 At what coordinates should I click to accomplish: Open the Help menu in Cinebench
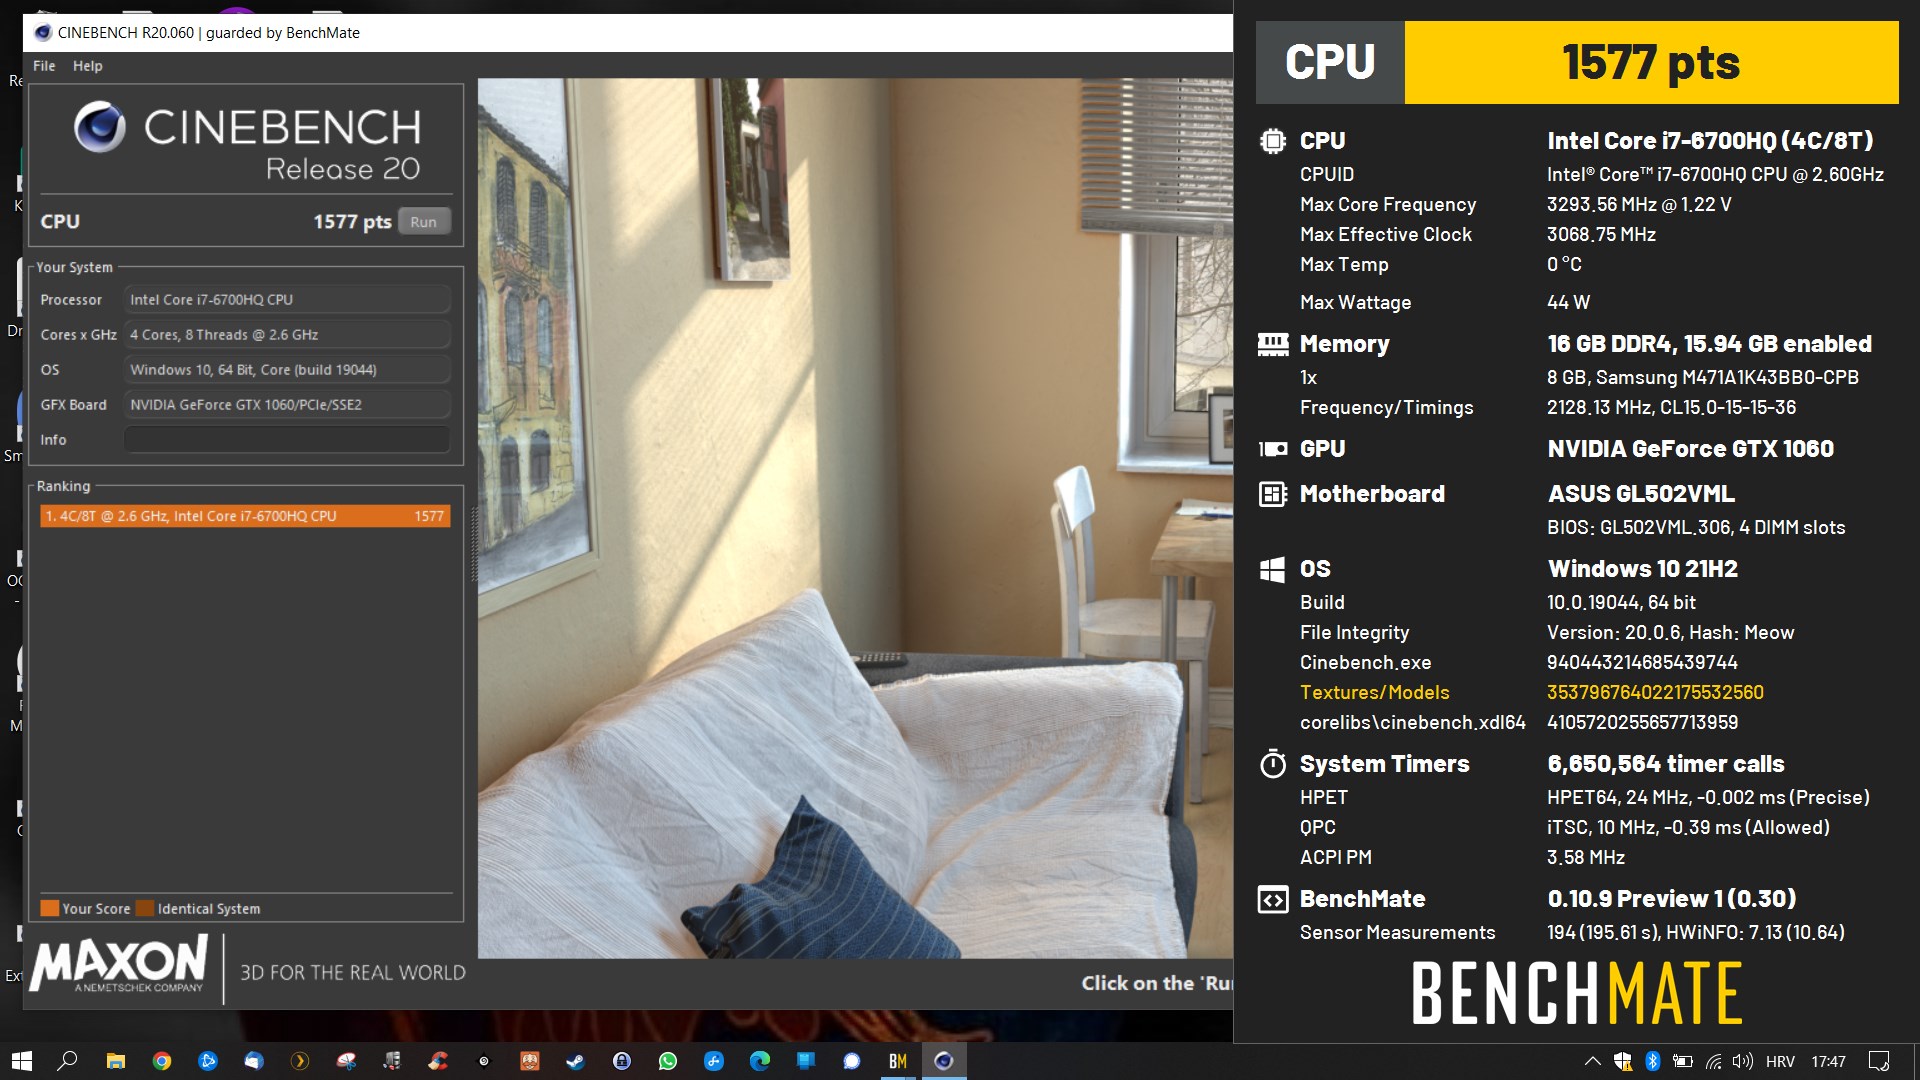point(87,66)
